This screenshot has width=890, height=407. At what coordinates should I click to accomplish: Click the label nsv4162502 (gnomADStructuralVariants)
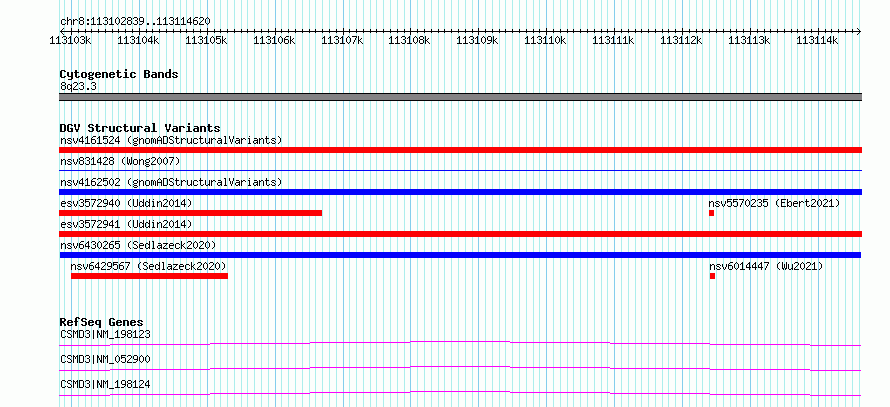tap(171, 182)
